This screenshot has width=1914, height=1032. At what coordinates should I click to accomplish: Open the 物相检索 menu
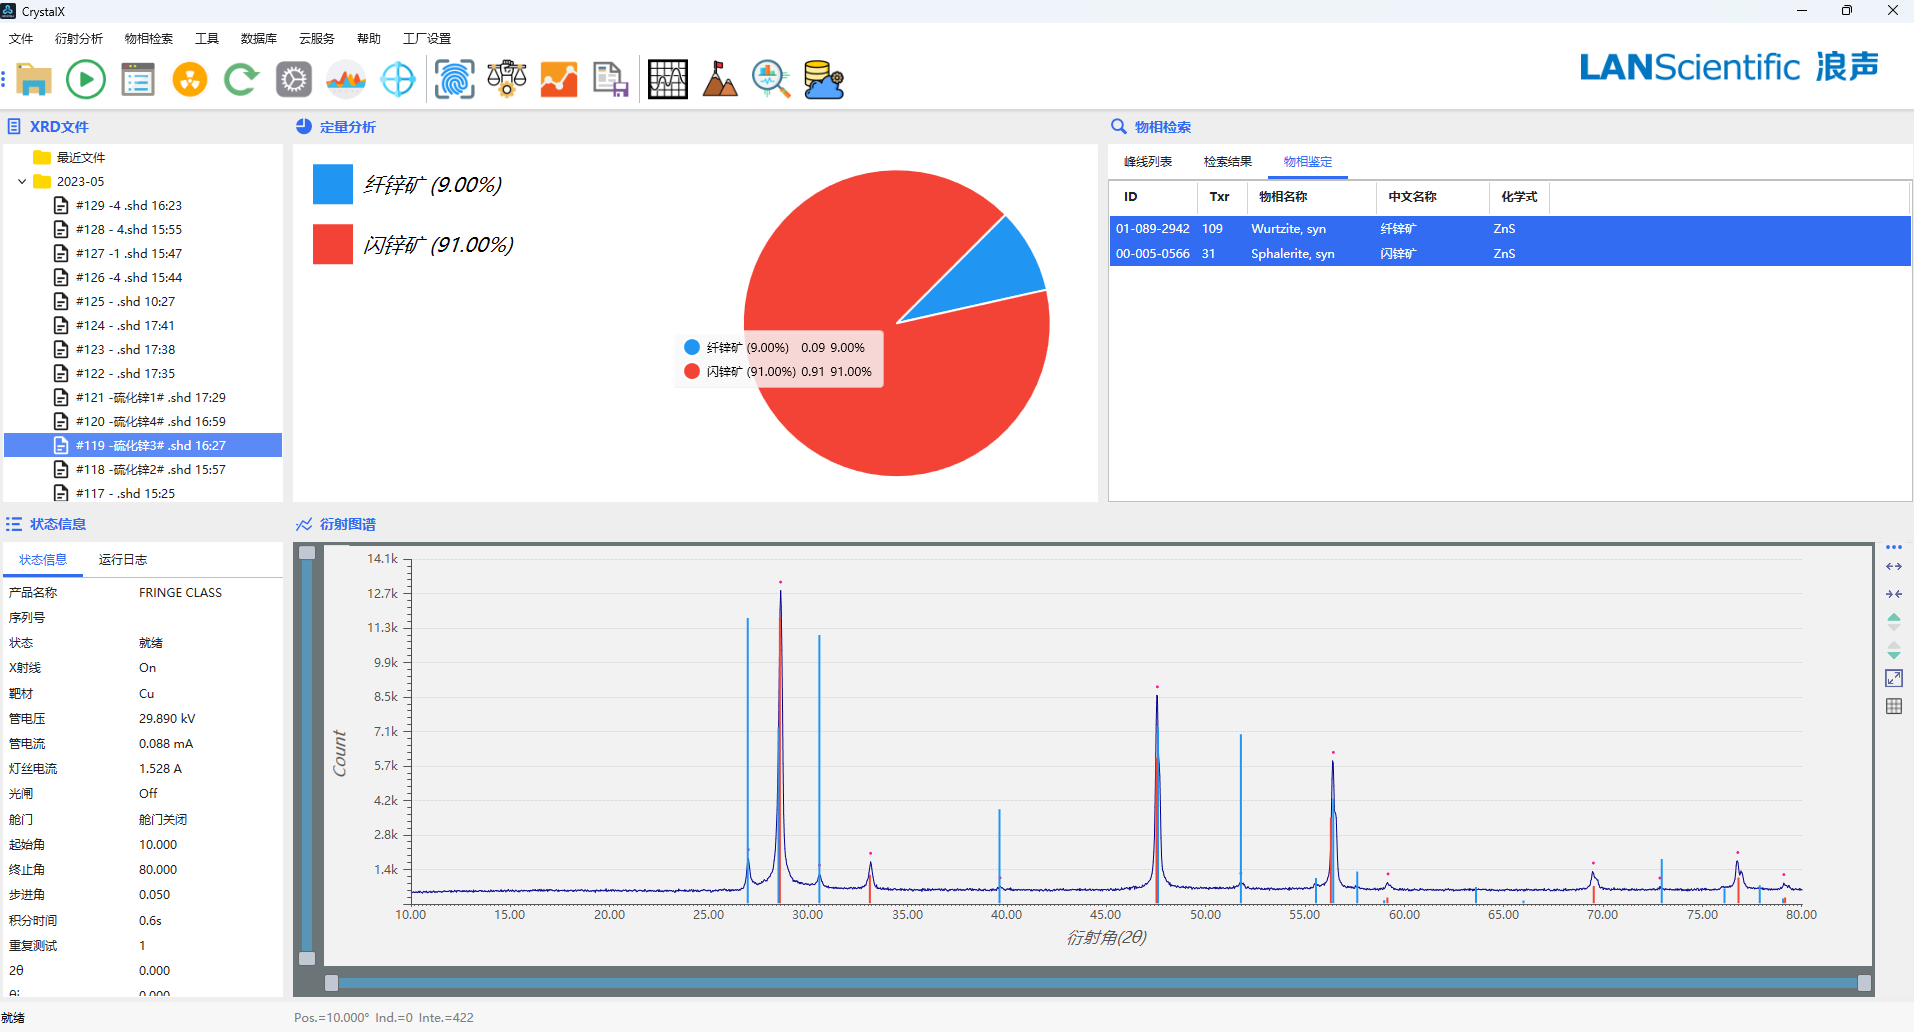coord(148,39)
